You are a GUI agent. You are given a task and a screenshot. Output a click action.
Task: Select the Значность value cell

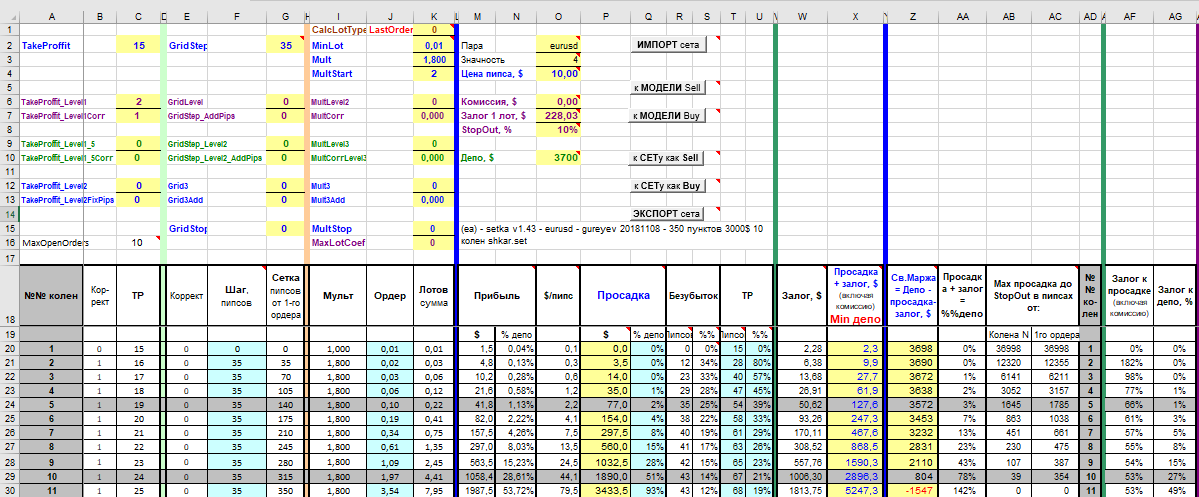pos(559,60)
